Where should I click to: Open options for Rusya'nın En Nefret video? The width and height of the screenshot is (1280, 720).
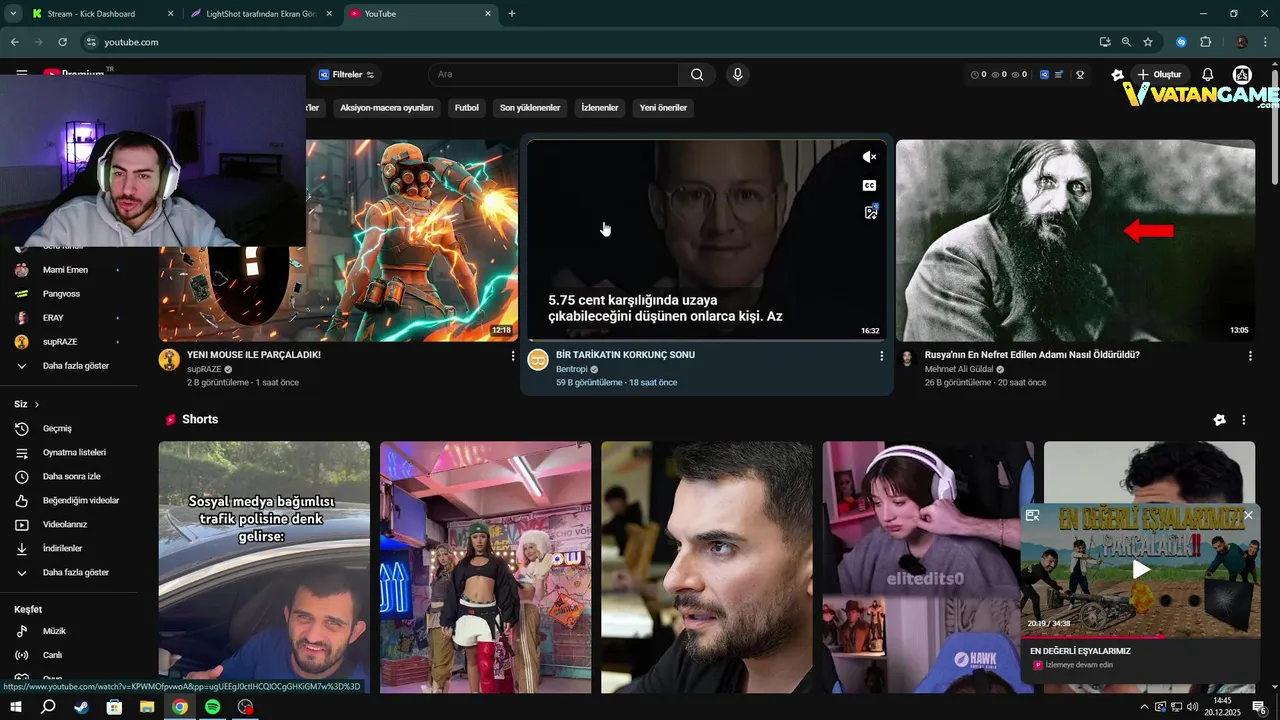point(1250,356)
